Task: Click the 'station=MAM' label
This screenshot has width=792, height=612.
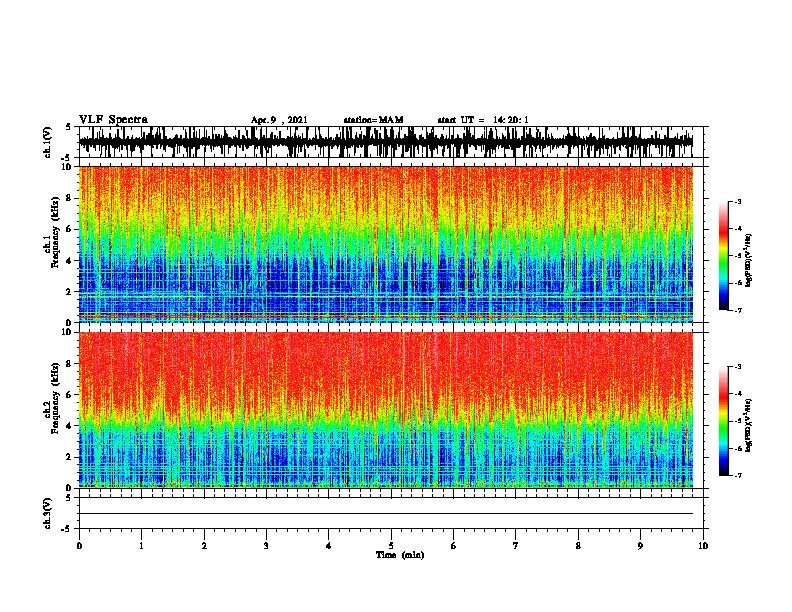Action: point(373,120)
